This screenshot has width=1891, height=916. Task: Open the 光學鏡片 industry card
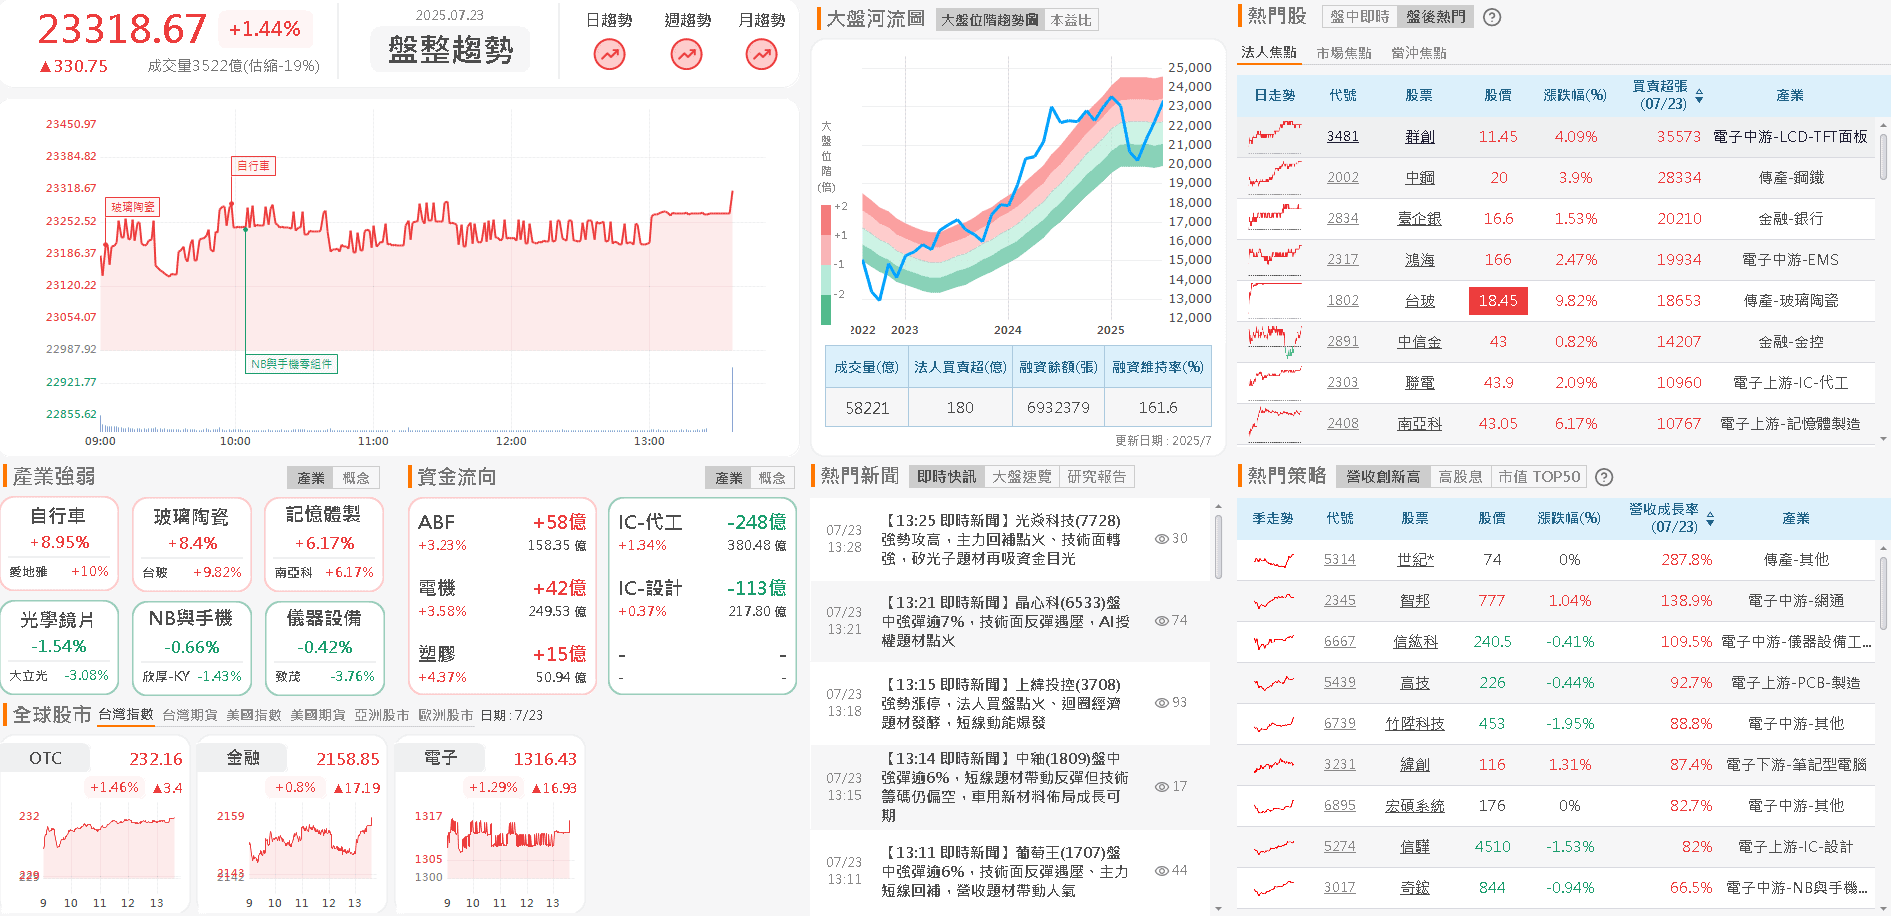pyautogui.click(x=59, y=647)
